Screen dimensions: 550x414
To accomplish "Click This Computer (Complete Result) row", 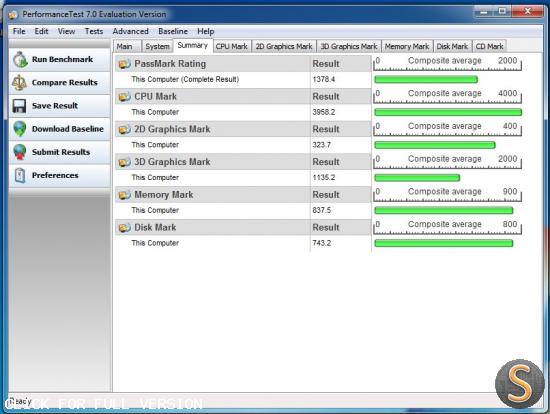I will click(x=243, y=80).
